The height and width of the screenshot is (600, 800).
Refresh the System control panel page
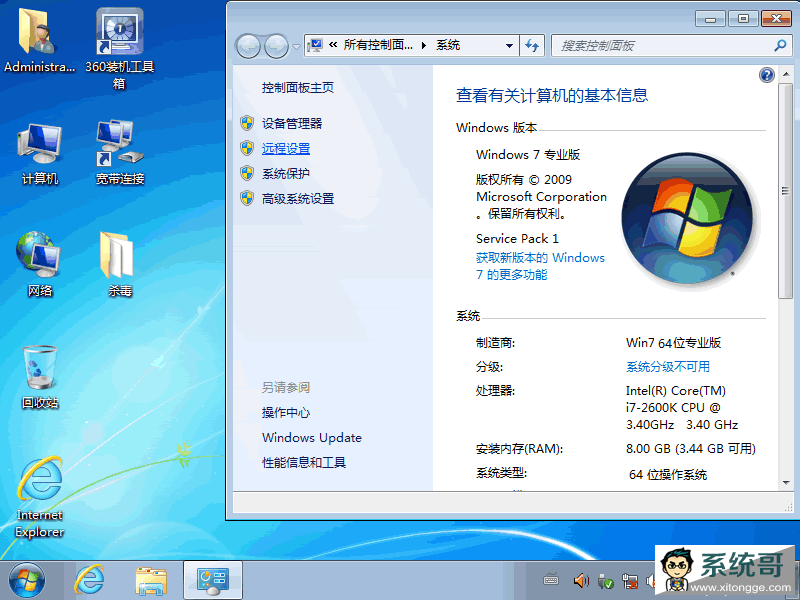[532, 45]
